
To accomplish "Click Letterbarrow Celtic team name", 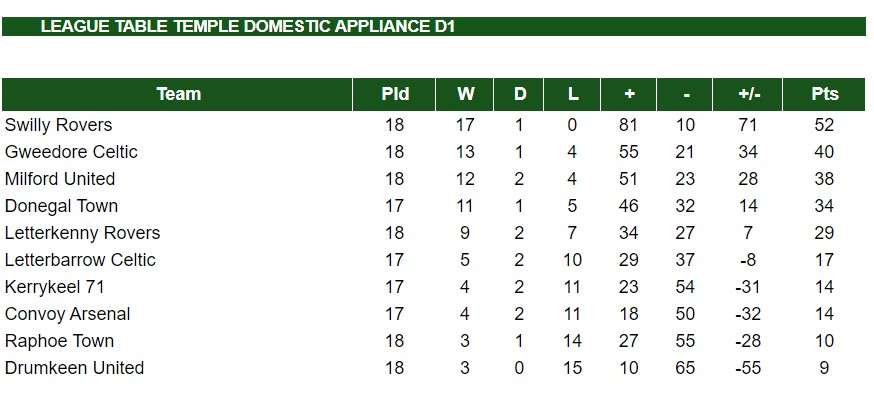I will coord(80,260).
